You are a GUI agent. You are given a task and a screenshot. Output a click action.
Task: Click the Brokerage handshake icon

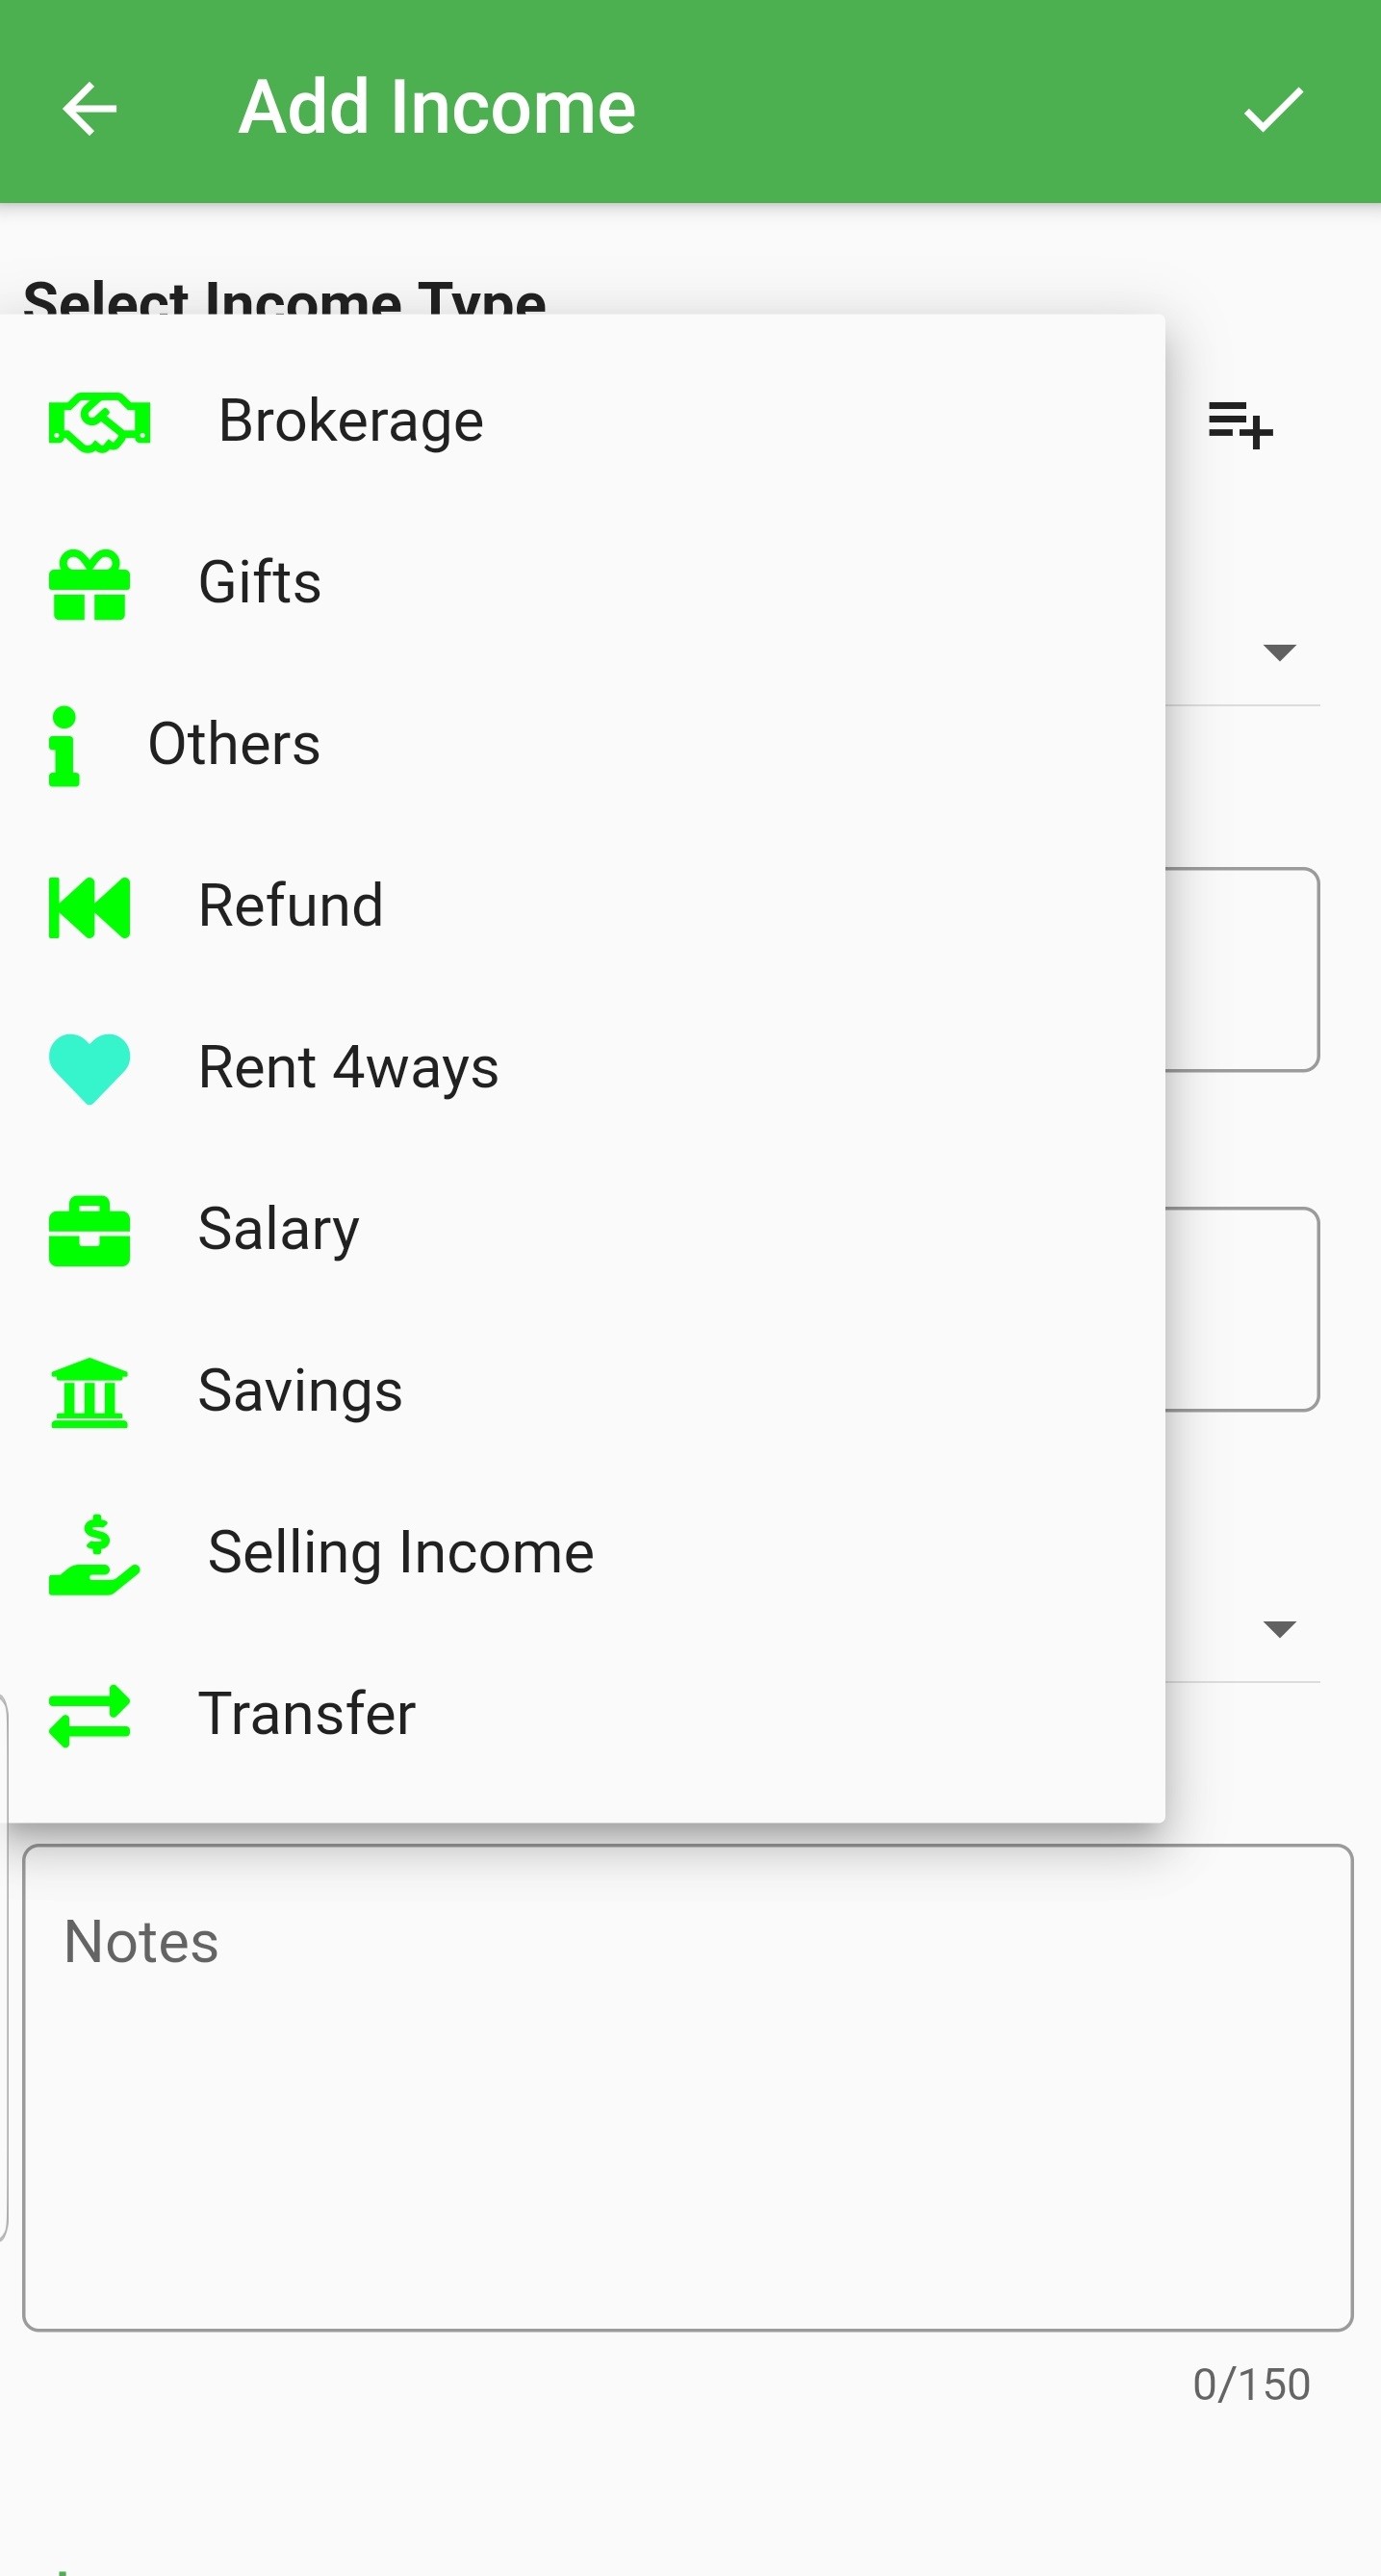(x=99, y=422)
